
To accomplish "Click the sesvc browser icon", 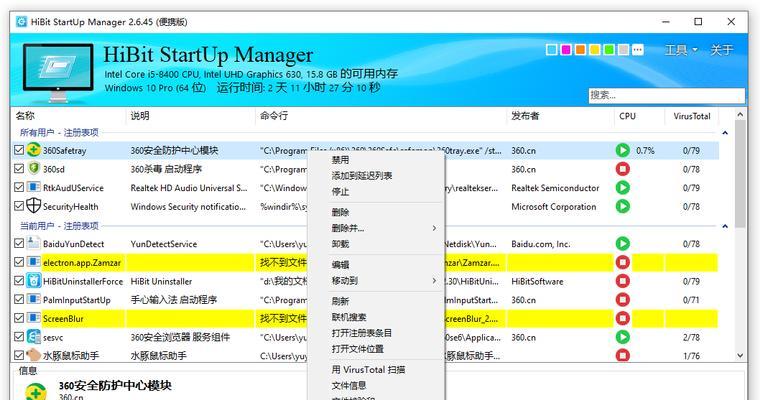I will click(x=33, y=336).
